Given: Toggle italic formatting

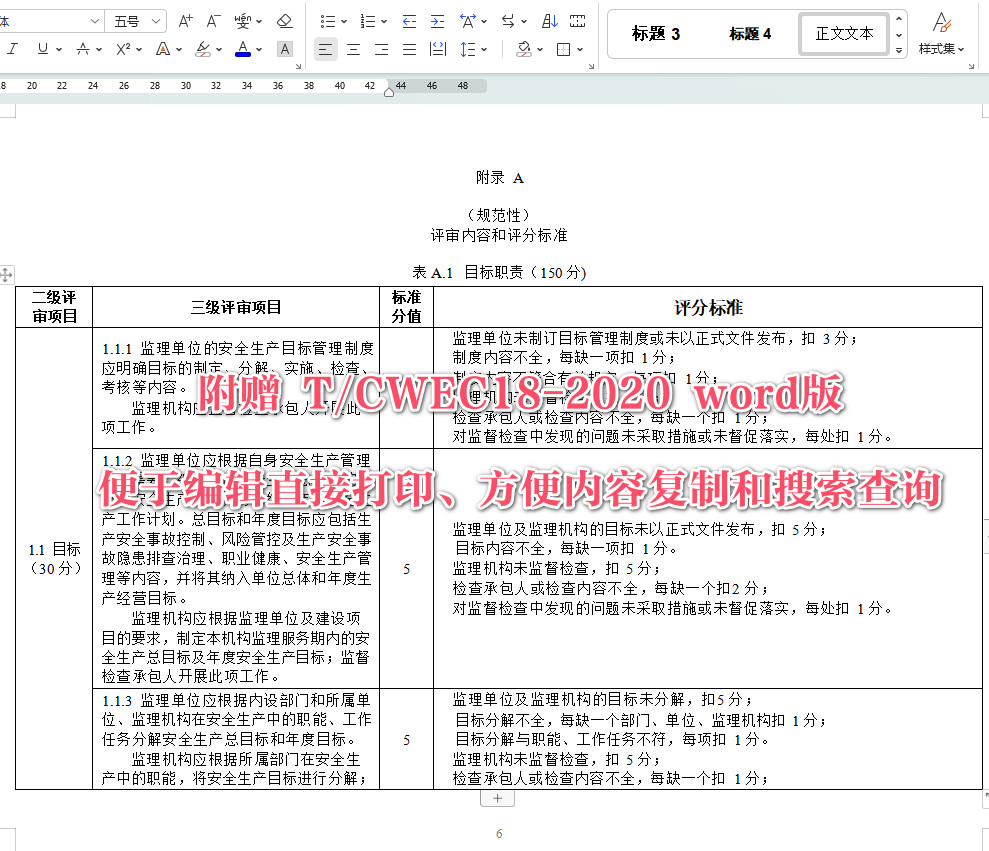Looking at the screenshot, I should coord(11,48).
